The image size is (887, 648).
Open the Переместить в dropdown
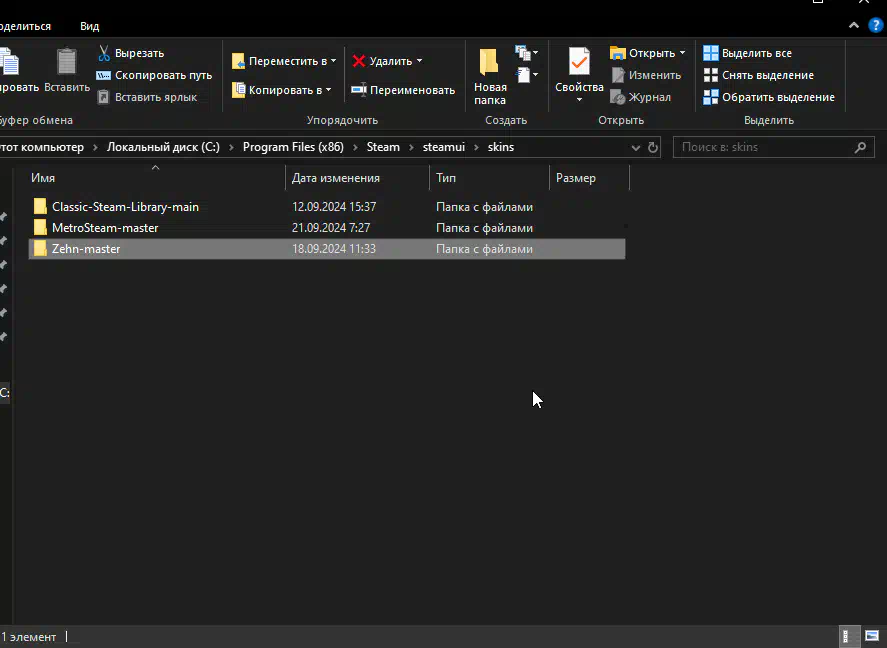point(284,61)
